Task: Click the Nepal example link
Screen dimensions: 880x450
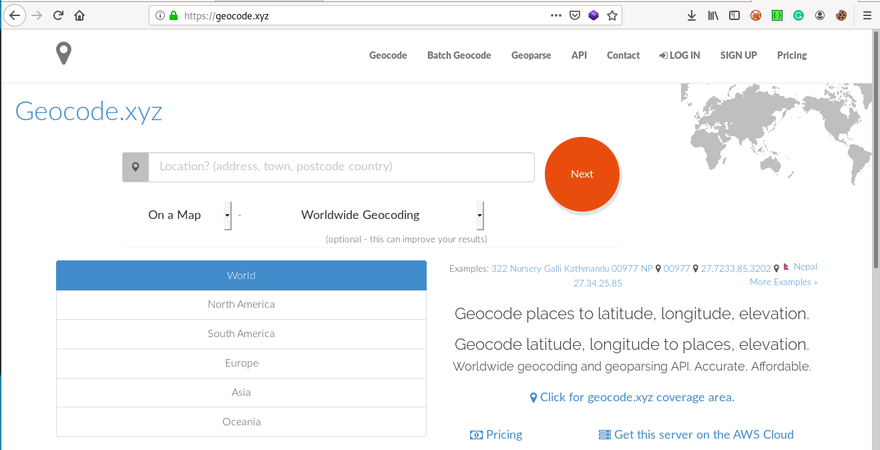Action: [x=805, y=267]
